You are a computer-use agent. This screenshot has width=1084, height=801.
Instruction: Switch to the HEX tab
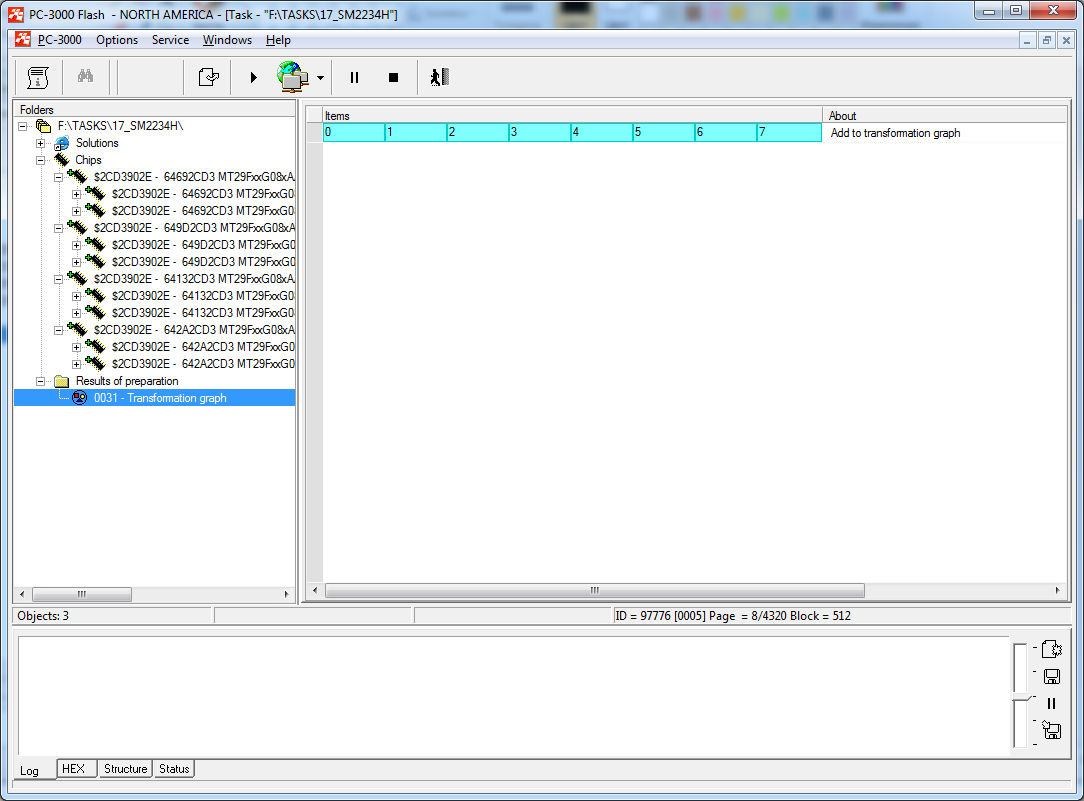[73, 769]
